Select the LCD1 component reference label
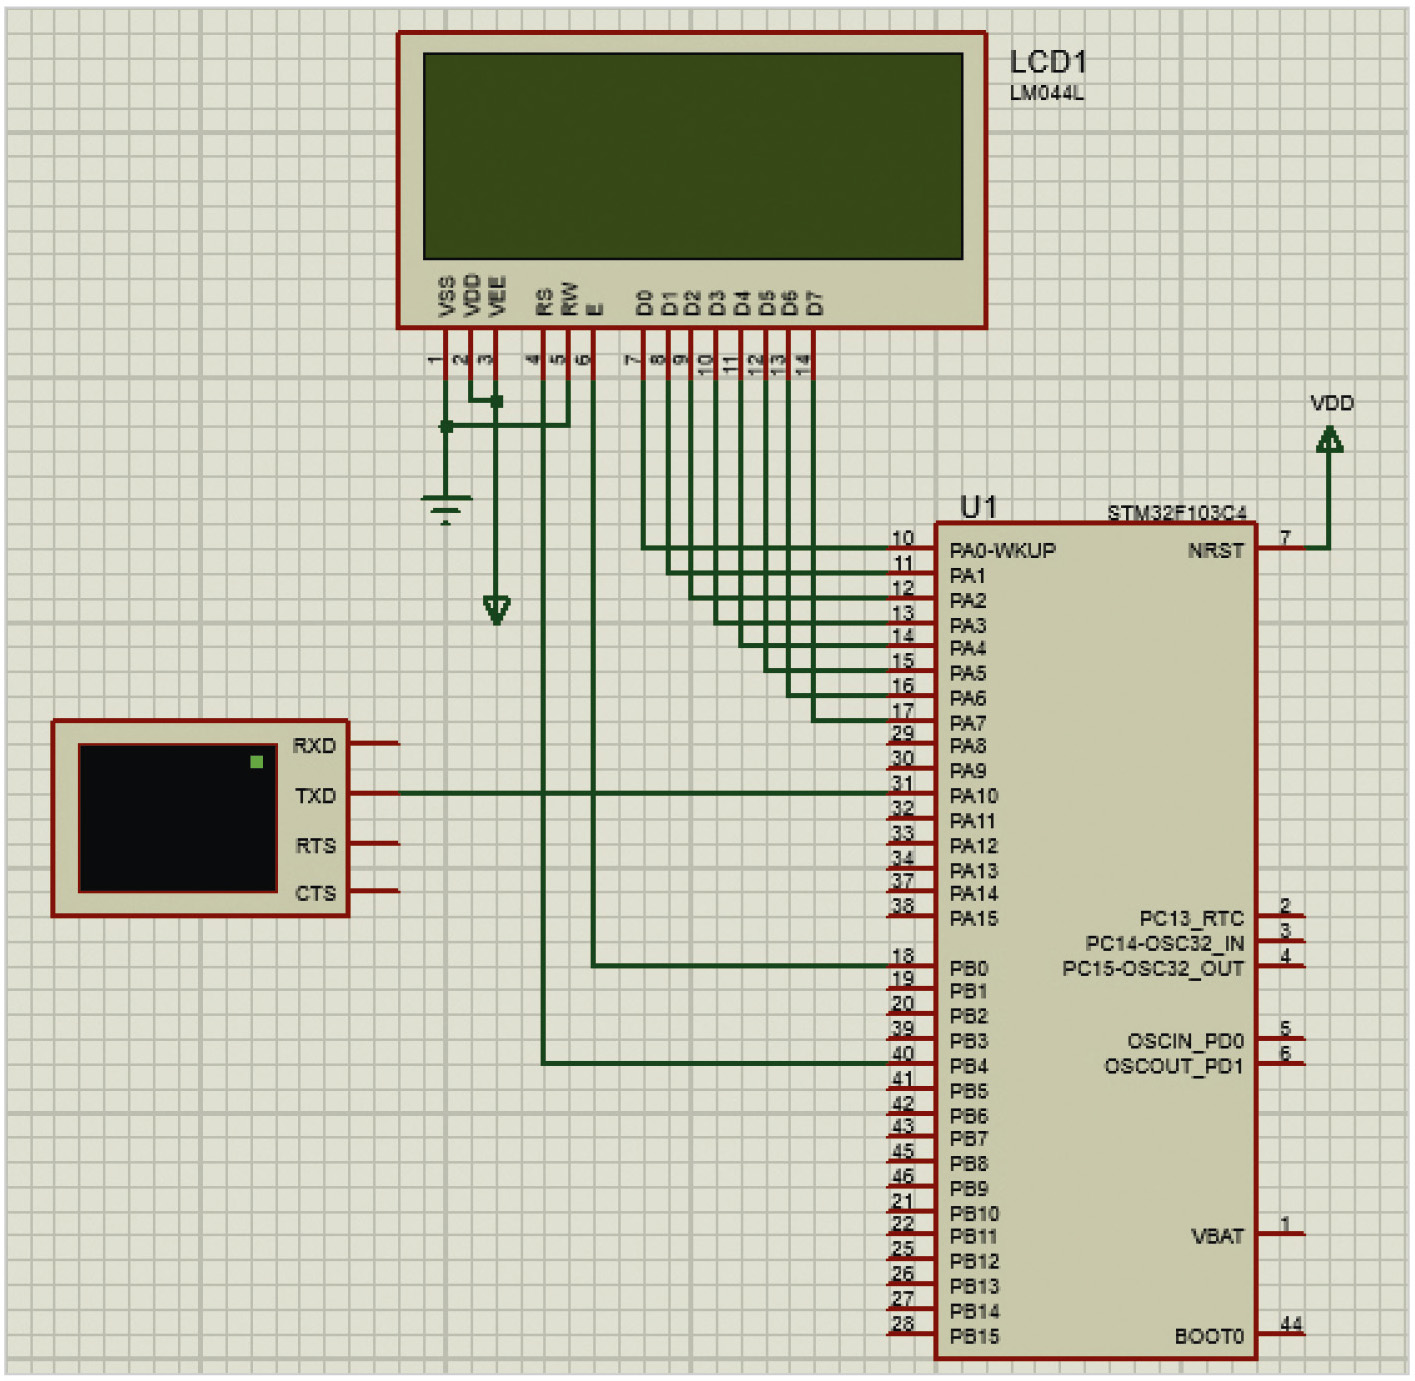This screenshot has height=1381, width=1415. click(x=1047, y=62)
